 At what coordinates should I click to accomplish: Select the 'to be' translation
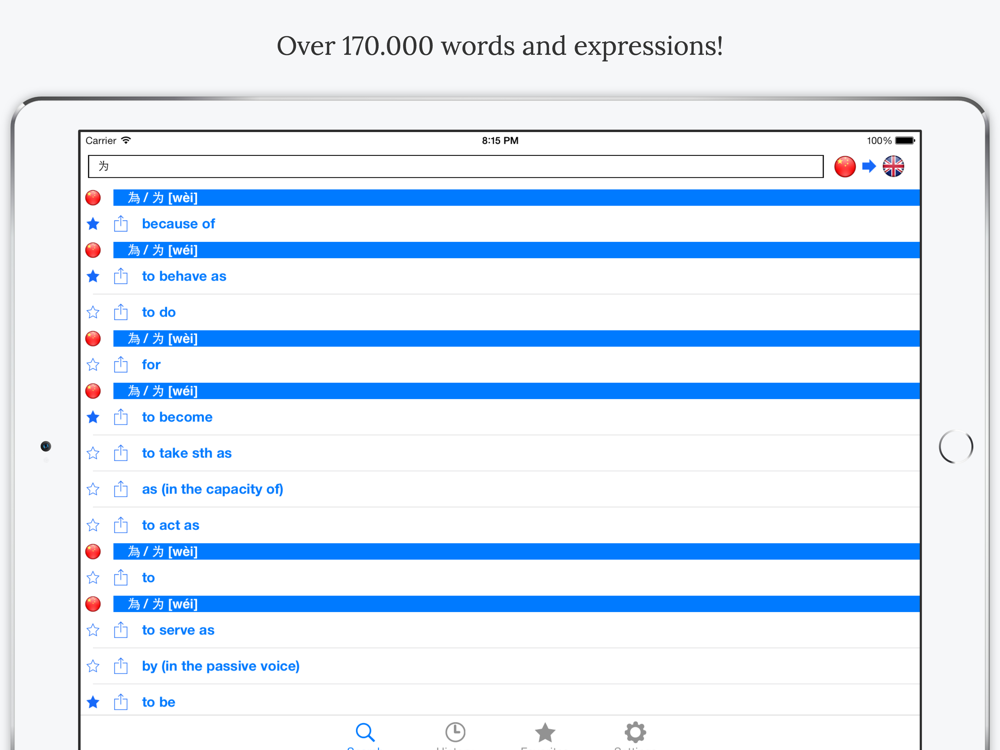point(158,702)
